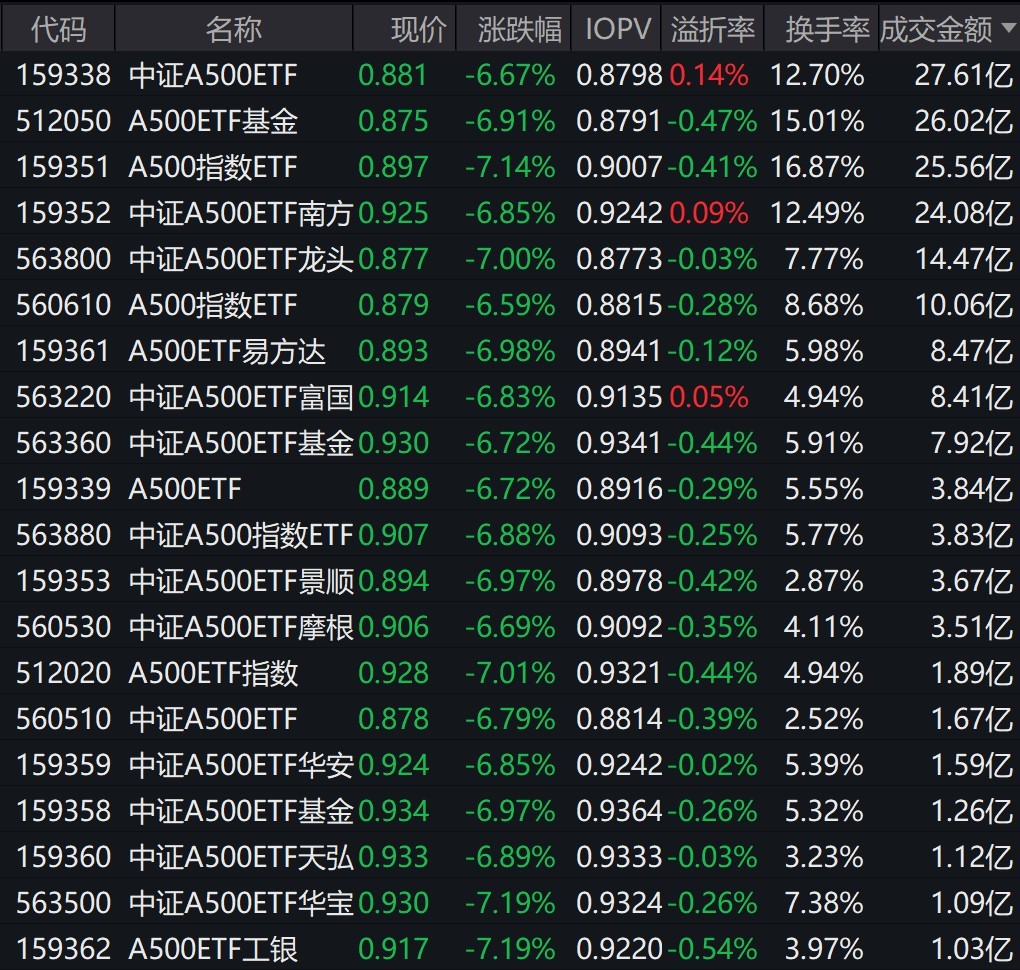Select 中证A500ETF龙头 name

coord(241,259)
